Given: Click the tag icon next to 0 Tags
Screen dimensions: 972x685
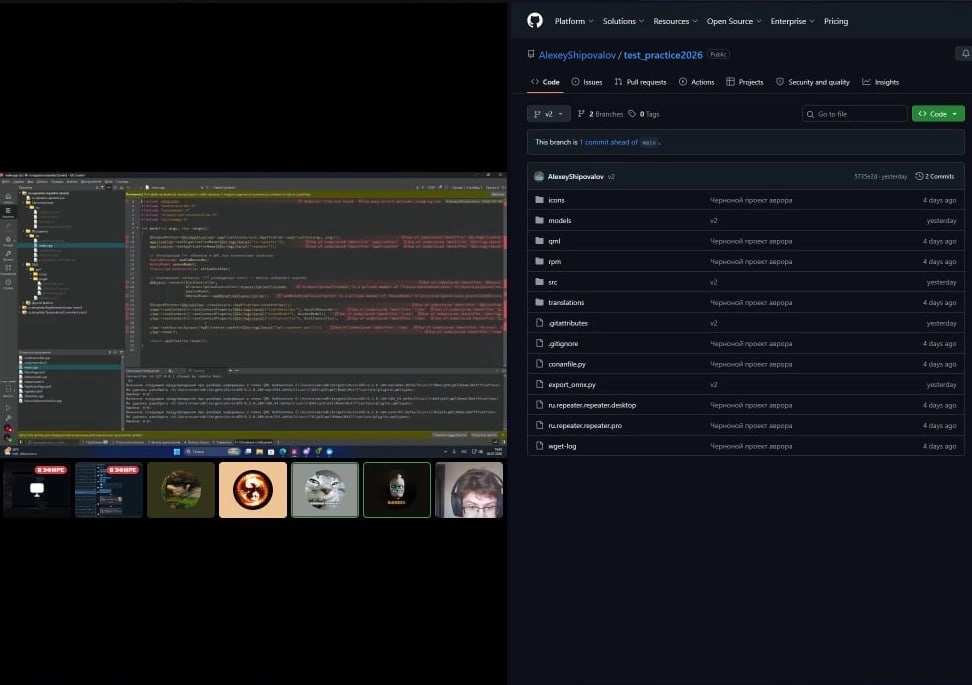Looking at the screenshot, I should pyautogui.click(x=632, y=114).
